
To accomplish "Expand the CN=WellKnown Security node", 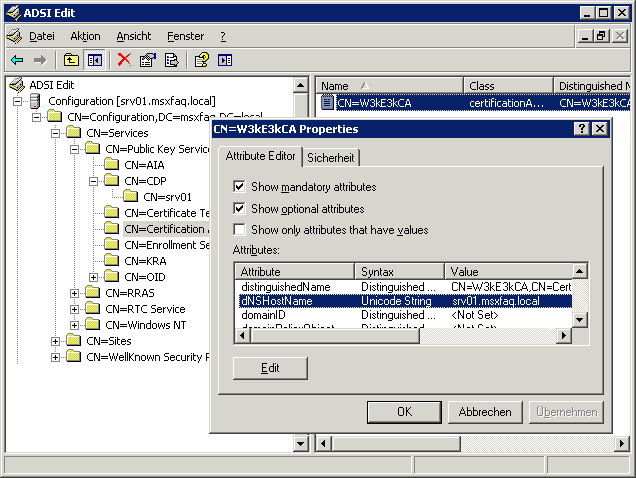I will (55, 357).
